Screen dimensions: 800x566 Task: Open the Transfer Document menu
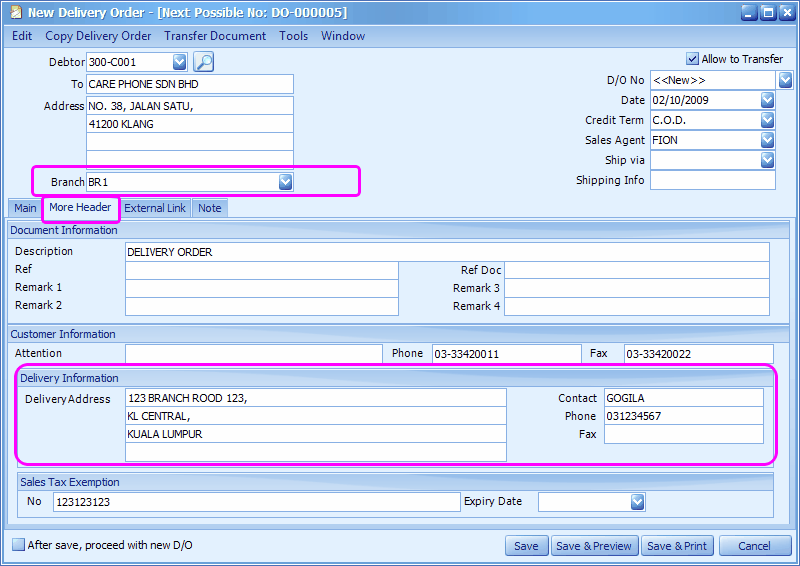pyautogui.click(x=215, y=36)
